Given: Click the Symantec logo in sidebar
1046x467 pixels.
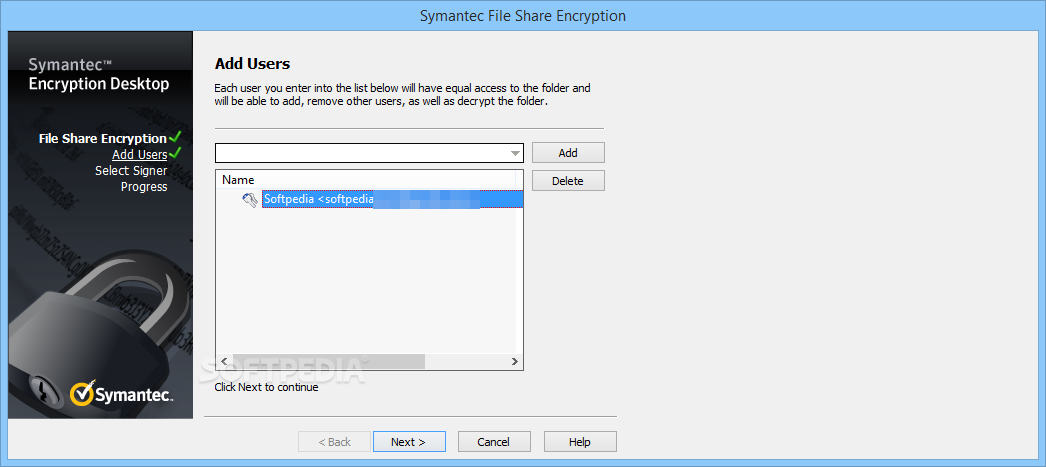Looking at the screenshot, I should tap(122, 394).
